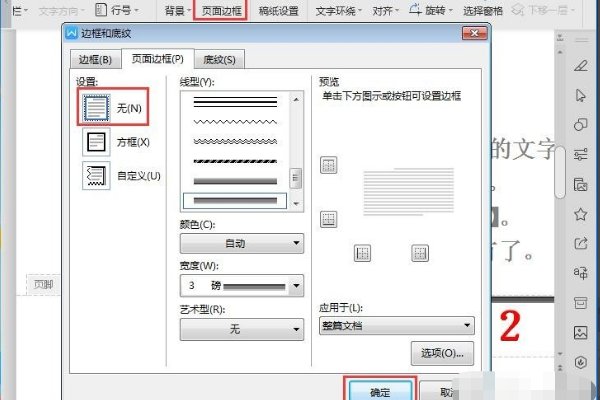Select the 方框(X) box border setting
600x400 pixels.
(x=116, y=142)
